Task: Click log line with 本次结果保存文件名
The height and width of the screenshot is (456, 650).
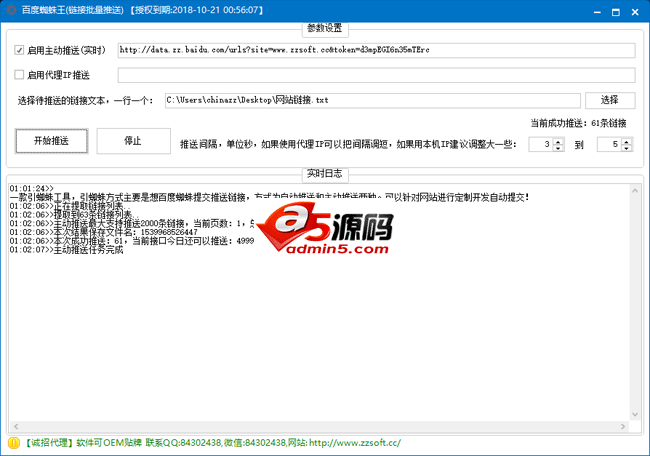Action: pos(104,232)
